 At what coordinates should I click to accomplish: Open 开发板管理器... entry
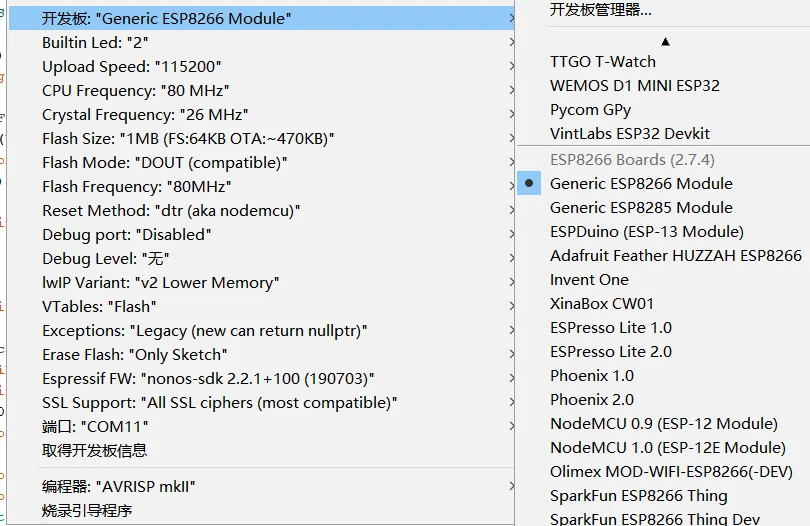click(x=601, y=9)
